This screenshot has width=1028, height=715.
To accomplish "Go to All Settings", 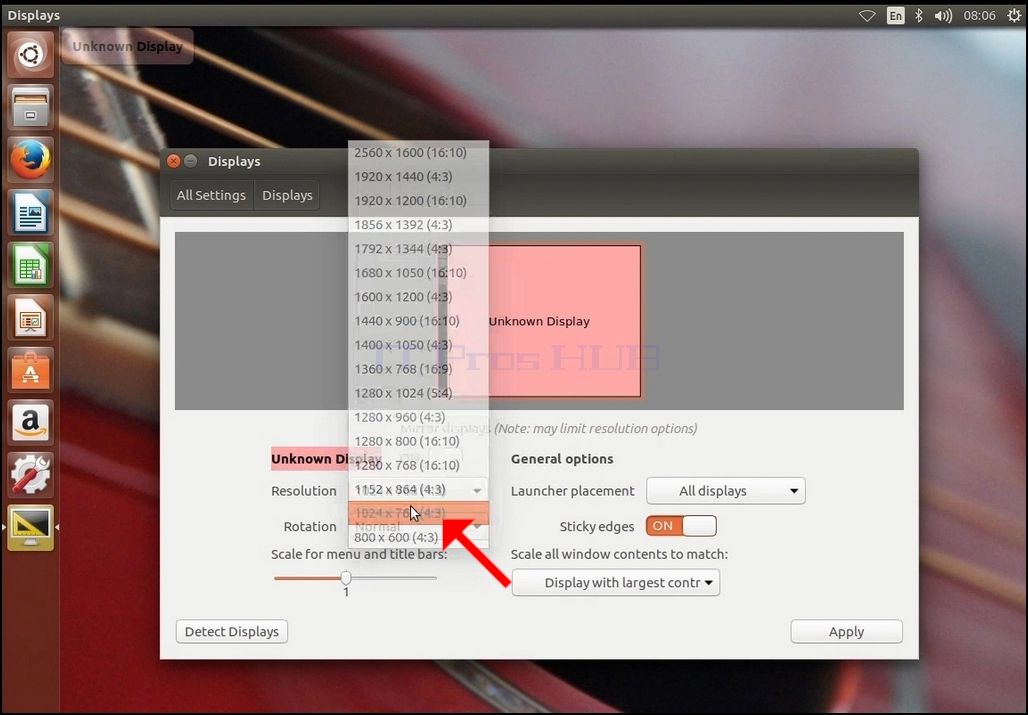I will pos(211,195).
